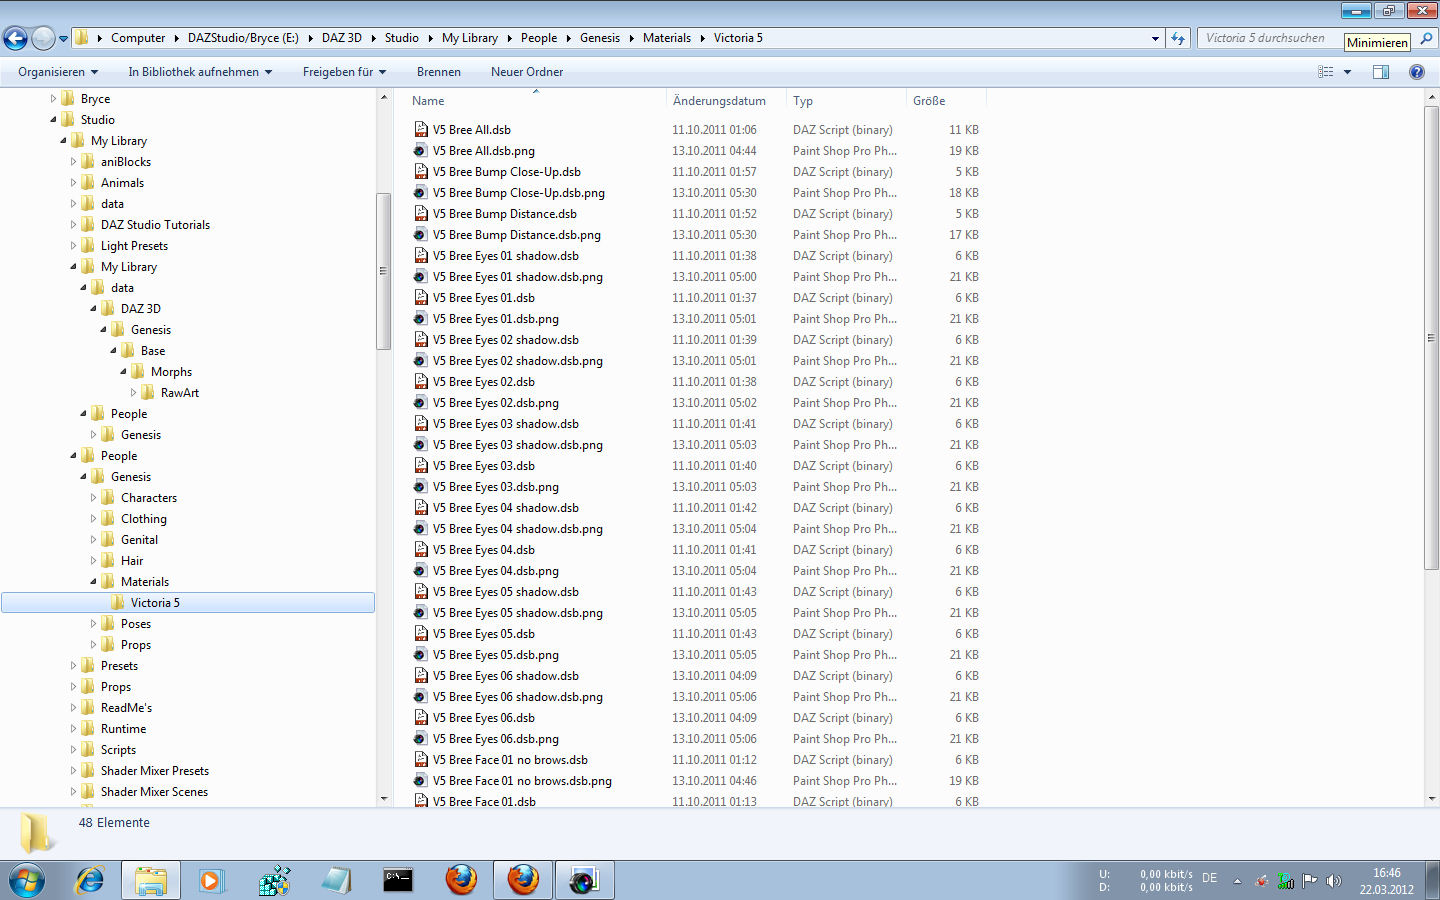The width and height of the screenshot is (1440, 900).
Task: Open the Windows Start orb
Action: (x=27, y=881)
